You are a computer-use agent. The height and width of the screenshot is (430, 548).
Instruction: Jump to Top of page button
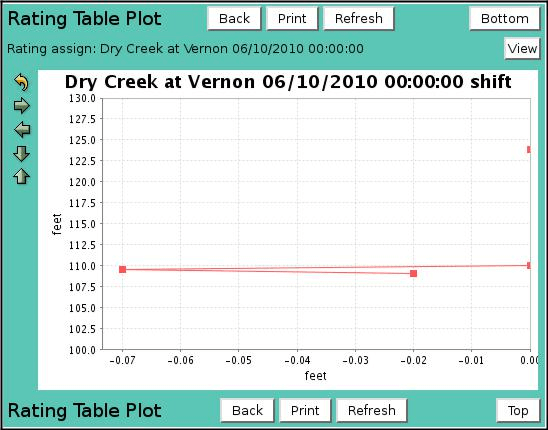(x=518, y=410)
